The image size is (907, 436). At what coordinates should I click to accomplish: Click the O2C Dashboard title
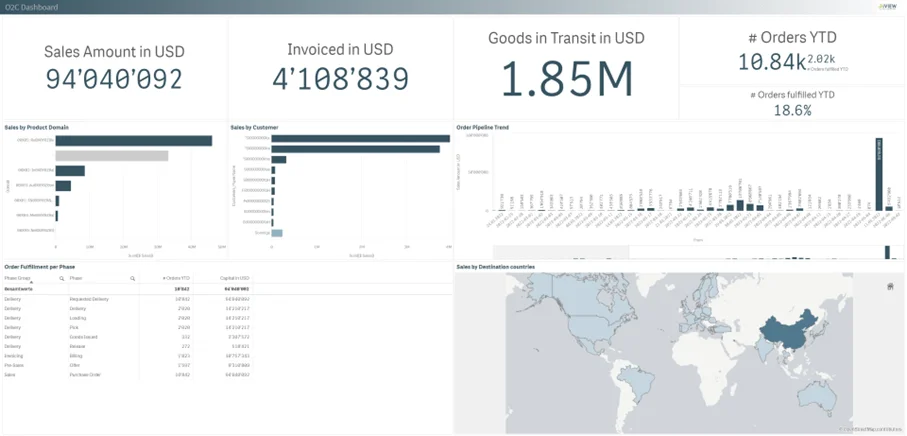[31, 7]
